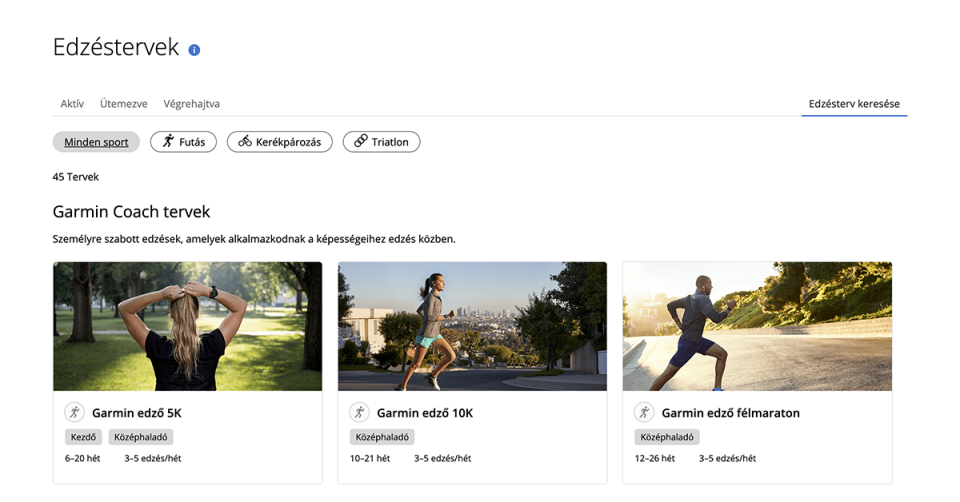Click the Garmin edző 10K title

point(425,413)
